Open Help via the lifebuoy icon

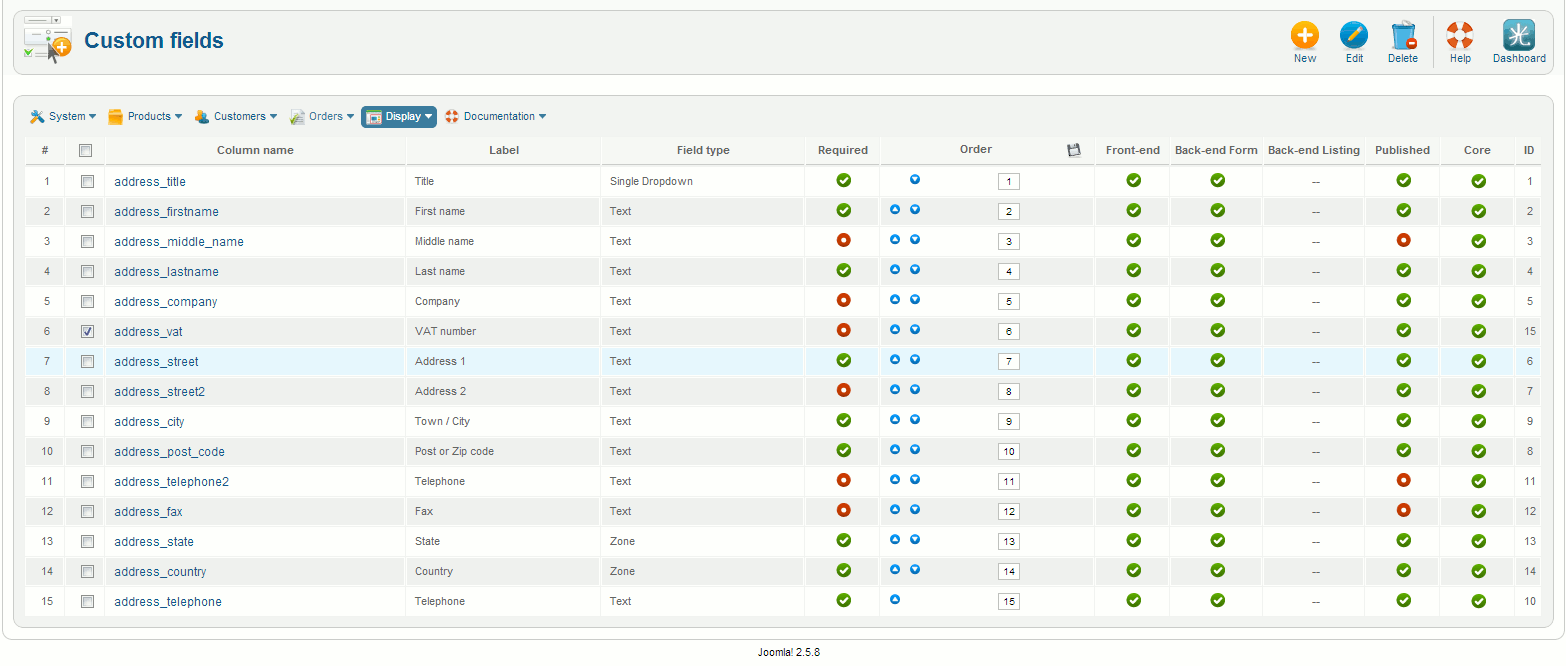coord(1460,36)
